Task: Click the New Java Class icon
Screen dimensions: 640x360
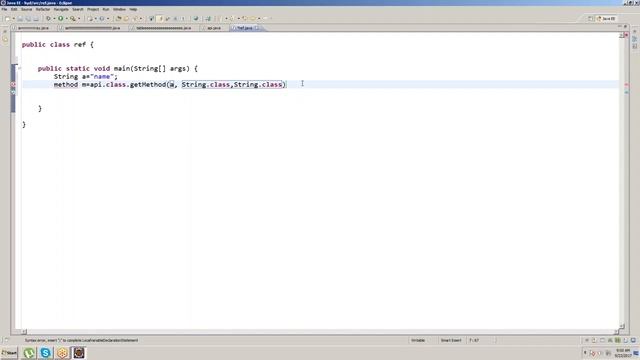Action: [102, 18]
